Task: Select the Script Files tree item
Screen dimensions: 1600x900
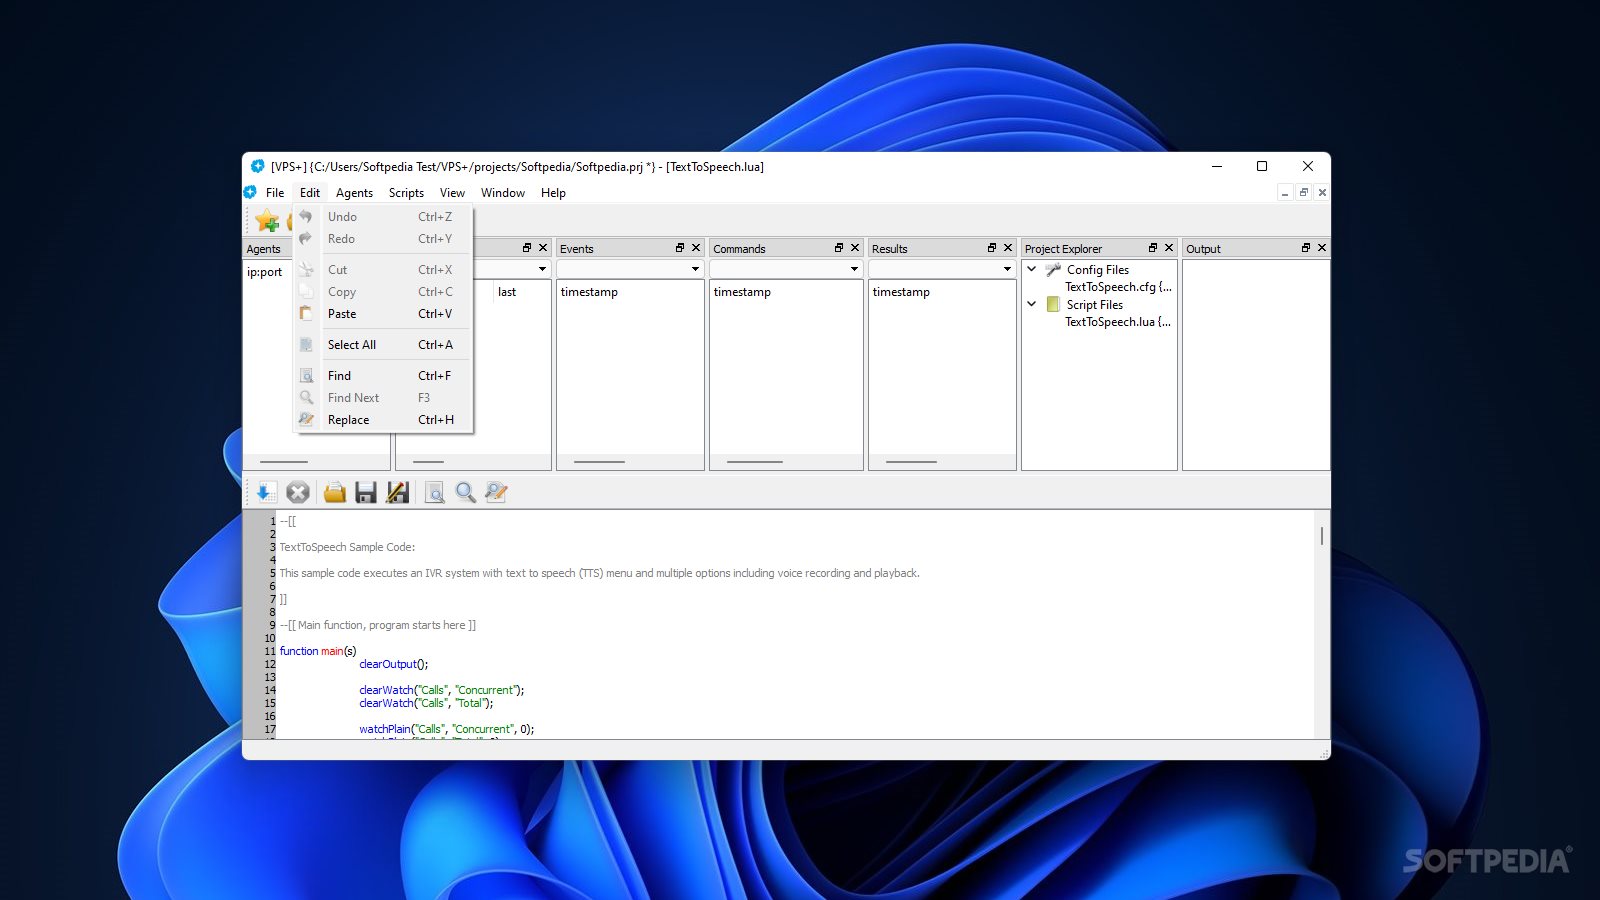Action: pos(1094,305)
